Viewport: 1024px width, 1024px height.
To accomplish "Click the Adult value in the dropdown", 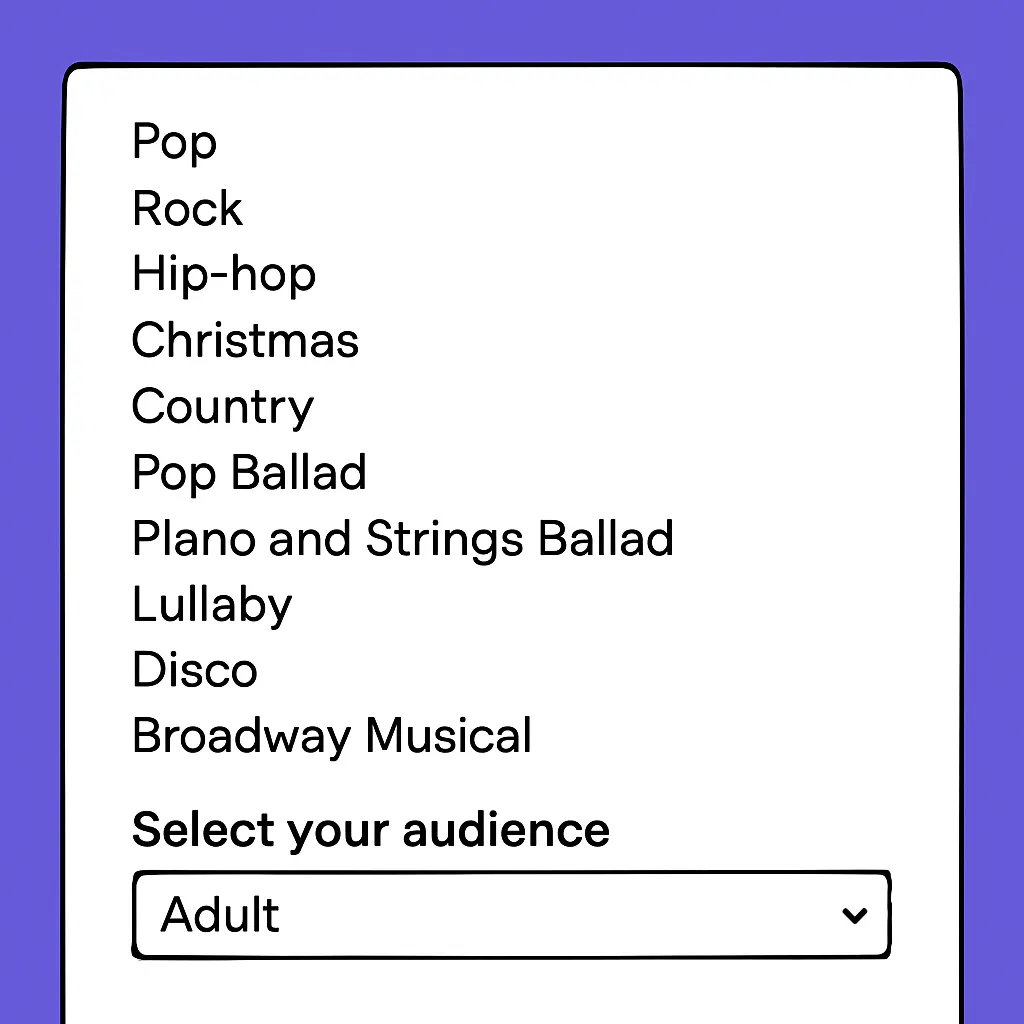I will 220,915.
